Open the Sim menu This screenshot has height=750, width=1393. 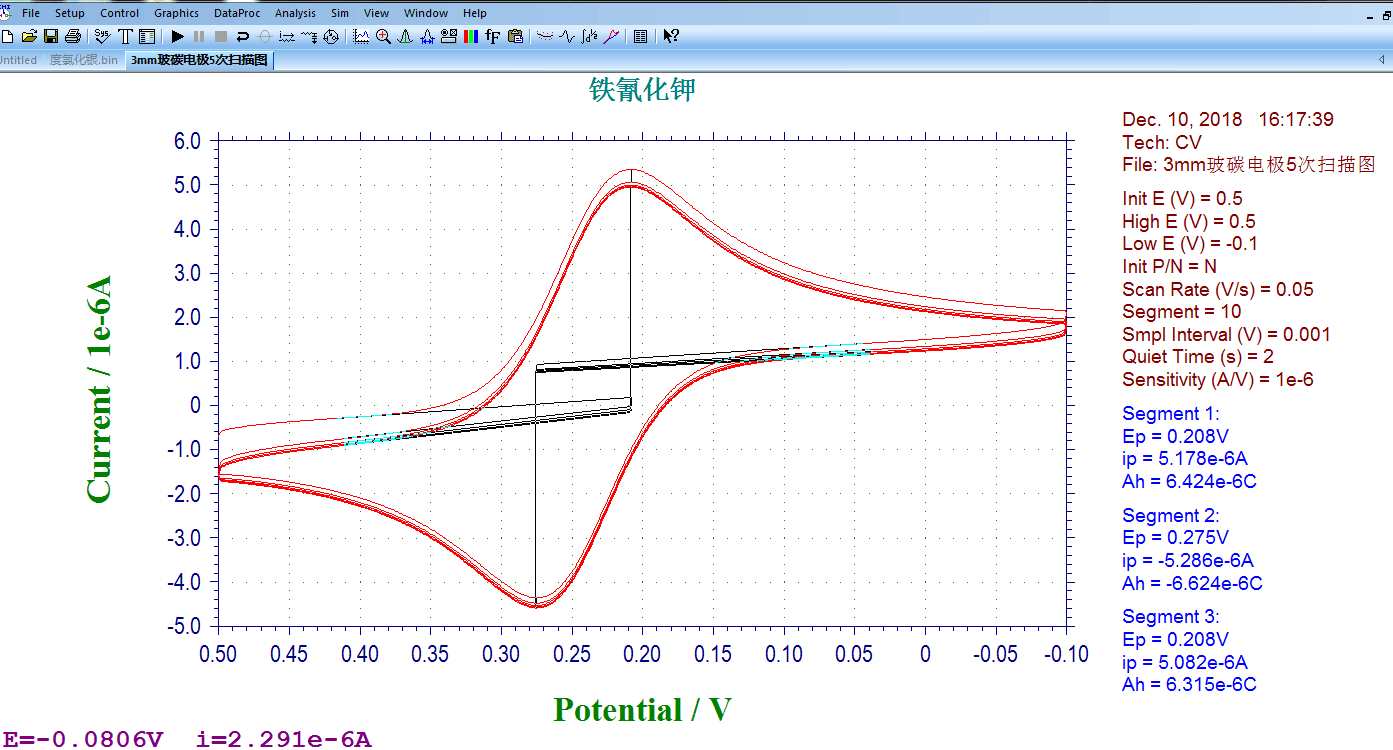340,13
